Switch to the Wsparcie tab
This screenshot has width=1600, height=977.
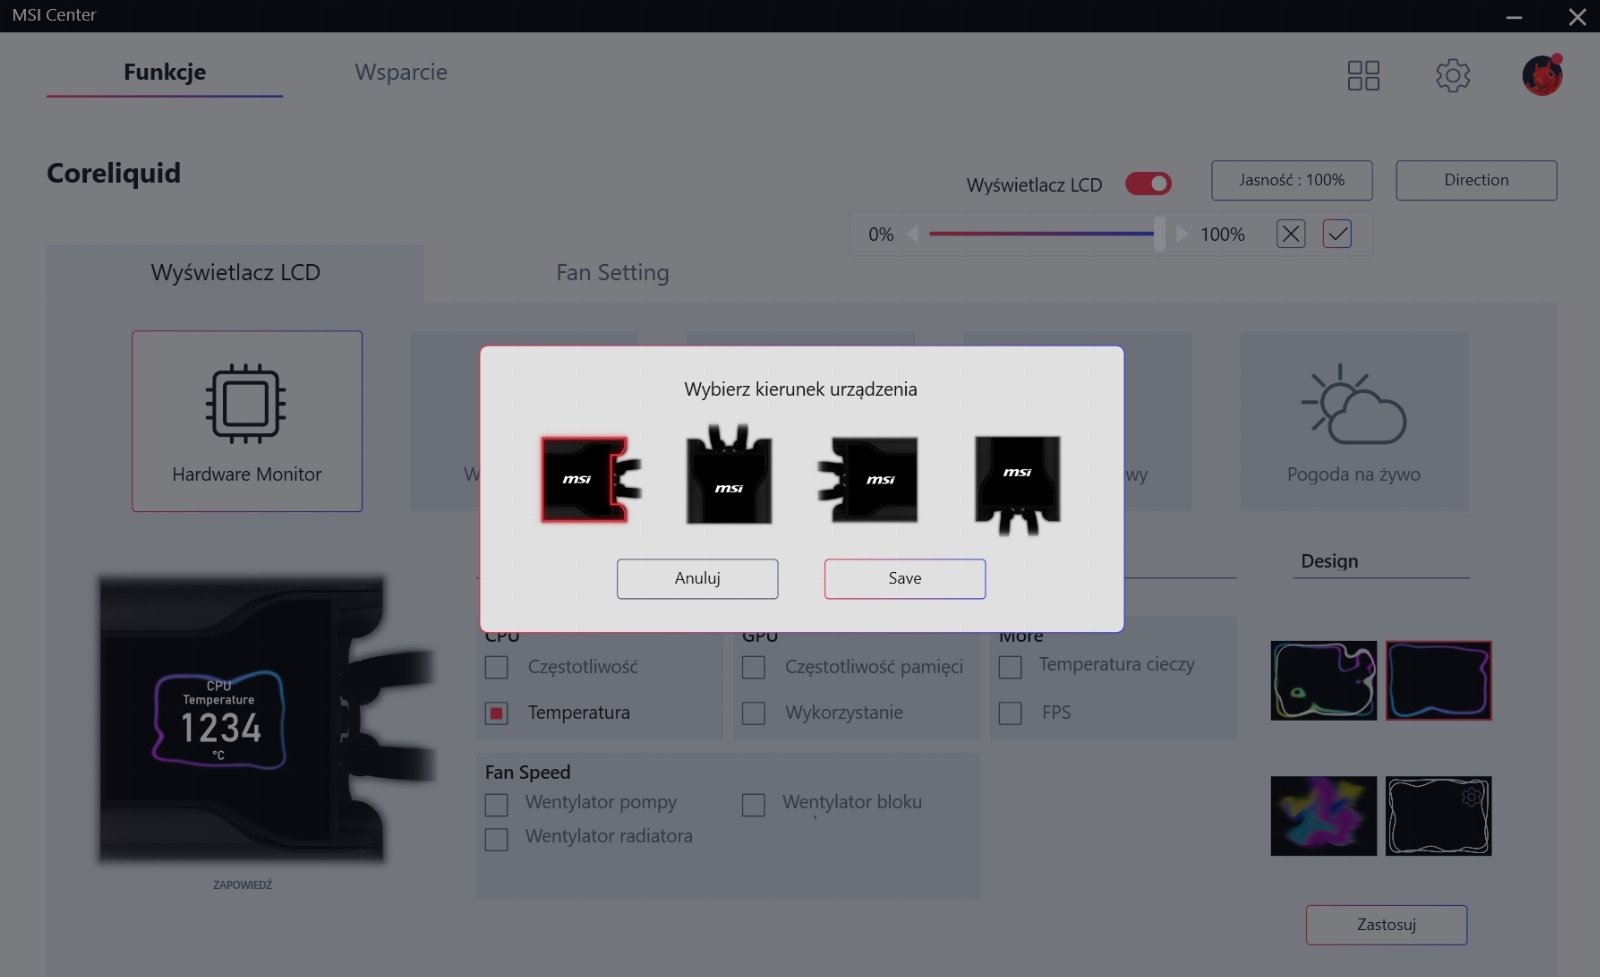click(x=401, y=72)
